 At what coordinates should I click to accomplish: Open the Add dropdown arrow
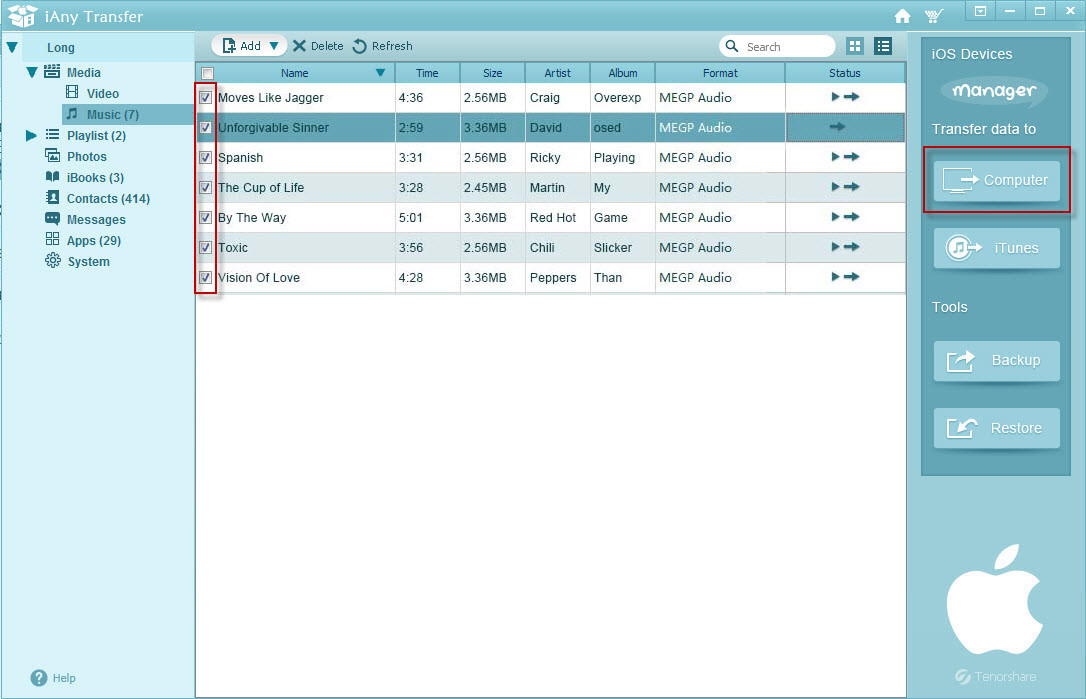[274, 46]
